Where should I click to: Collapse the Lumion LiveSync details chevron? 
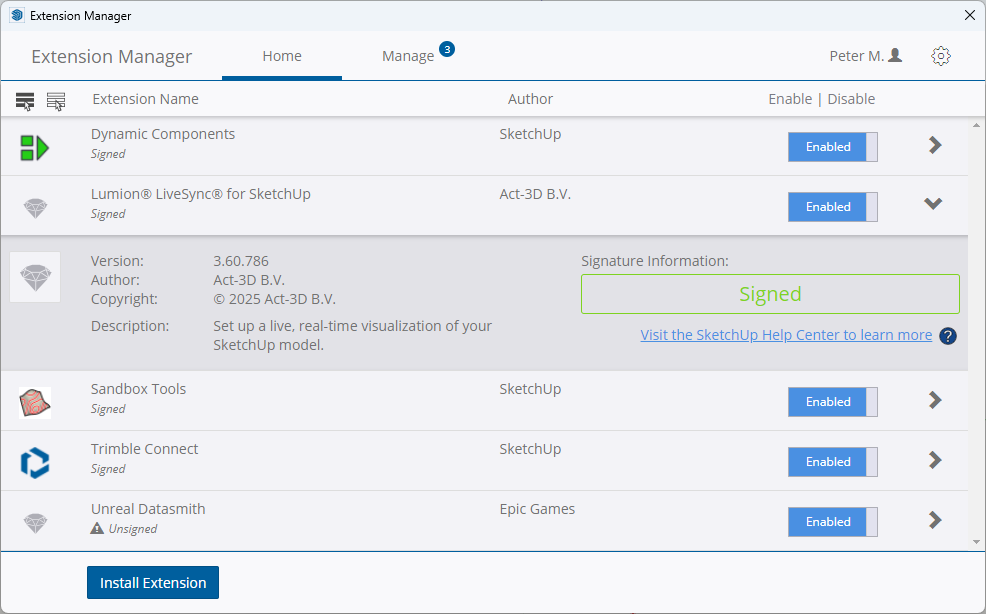click(x=933, y=204)
